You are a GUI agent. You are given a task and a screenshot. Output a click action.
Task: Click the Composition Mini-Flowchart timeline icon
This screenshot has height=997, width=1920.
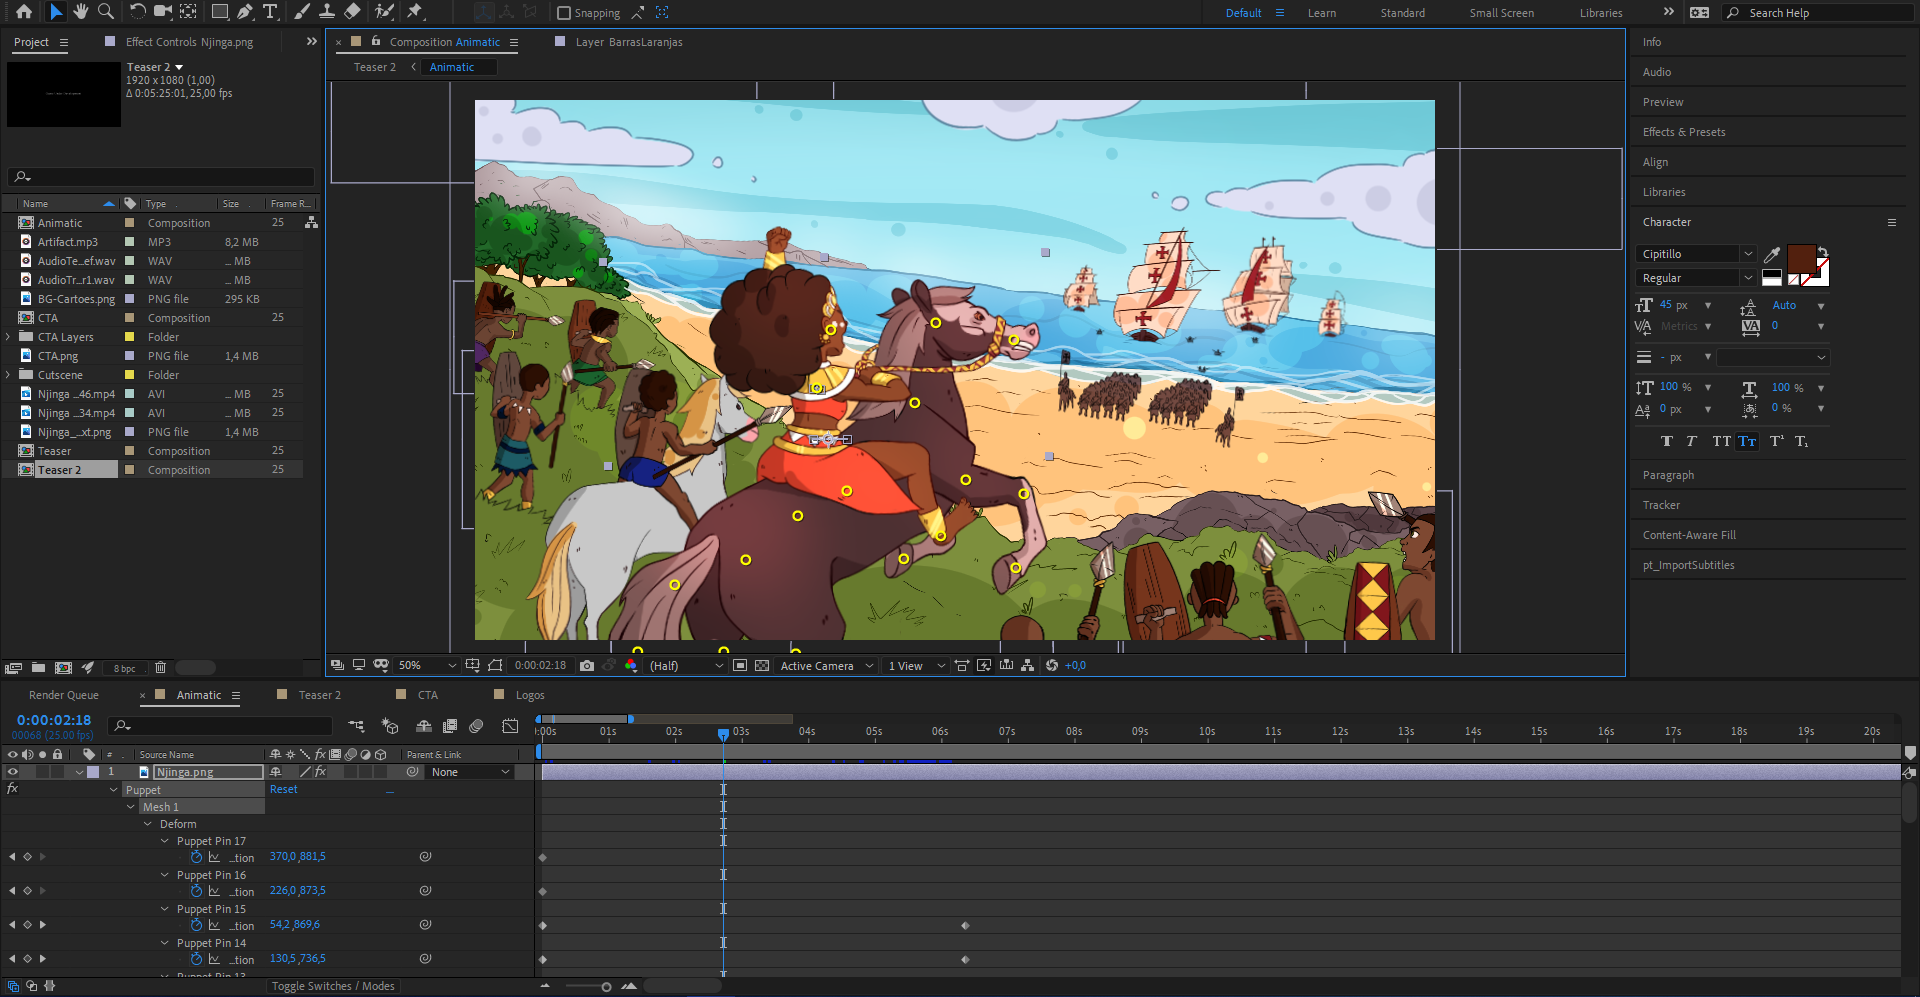coord(356,726)
